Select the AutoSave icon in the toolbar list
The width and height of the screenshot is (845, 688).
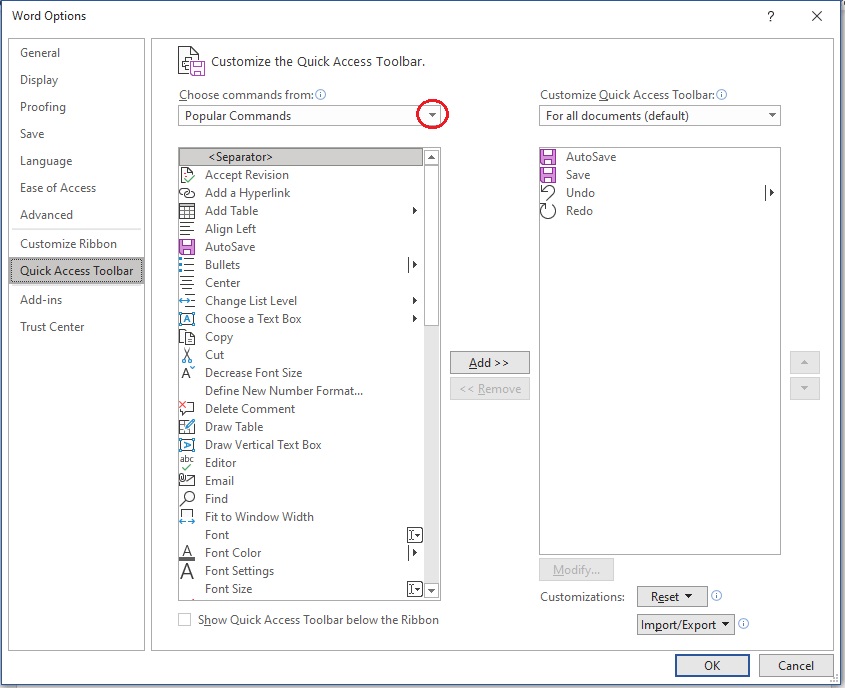tap(548, 157)
